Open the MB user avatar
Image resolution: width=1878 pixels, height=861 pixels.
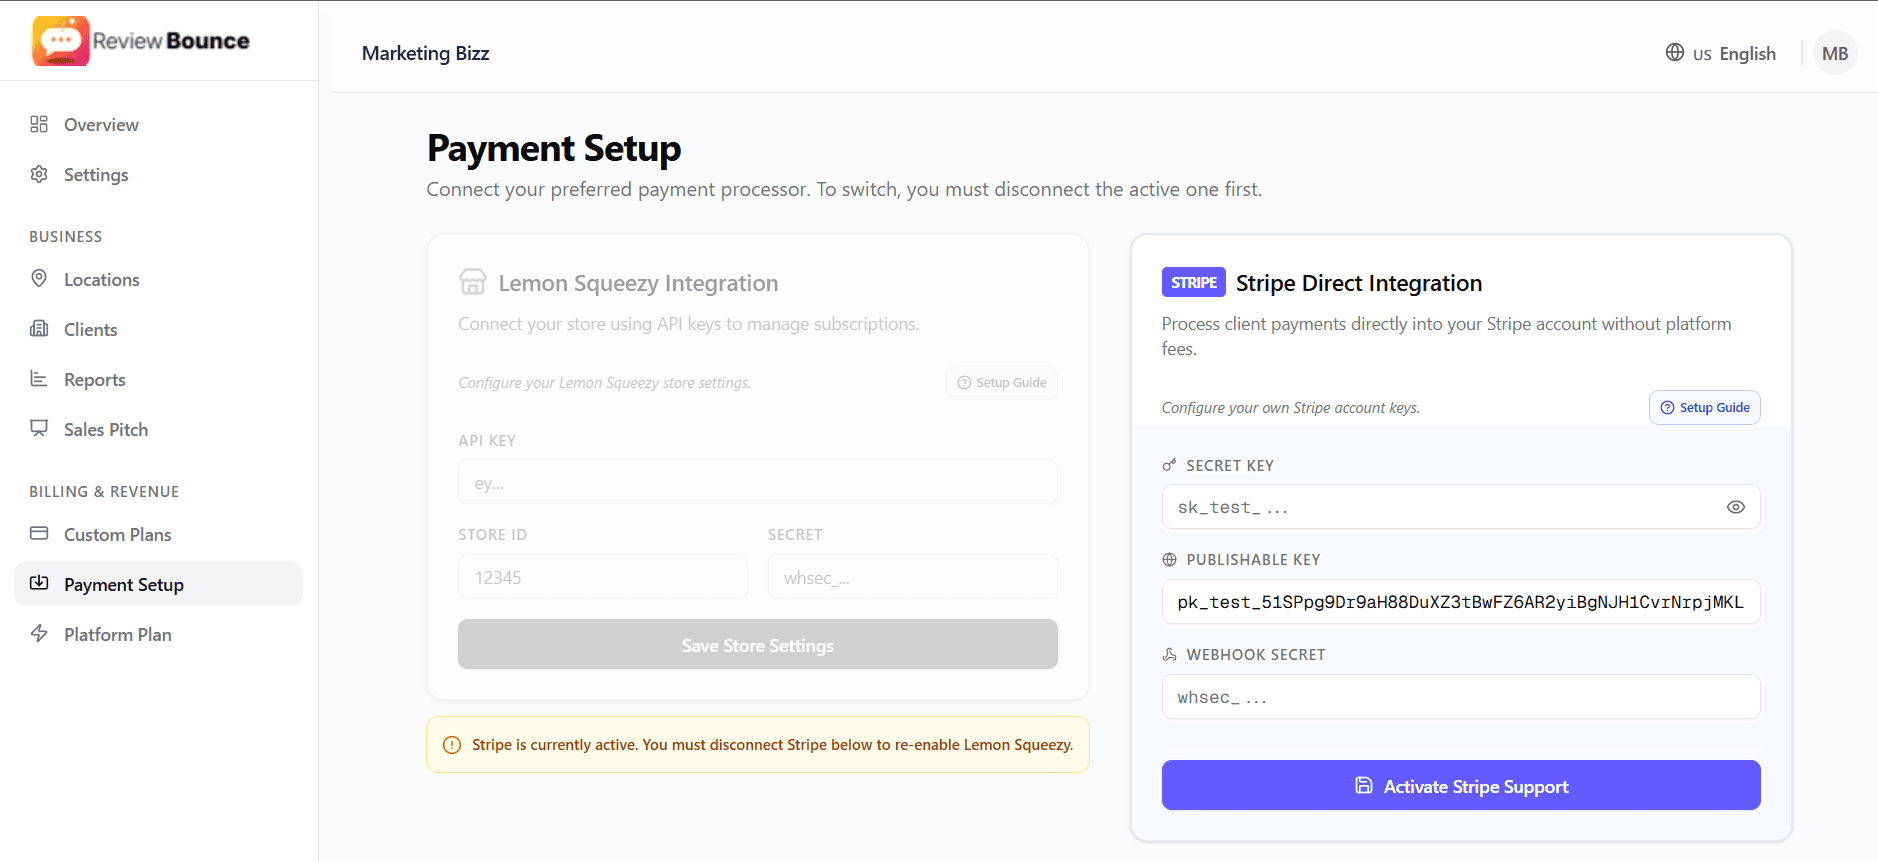tap(1835, 53)
